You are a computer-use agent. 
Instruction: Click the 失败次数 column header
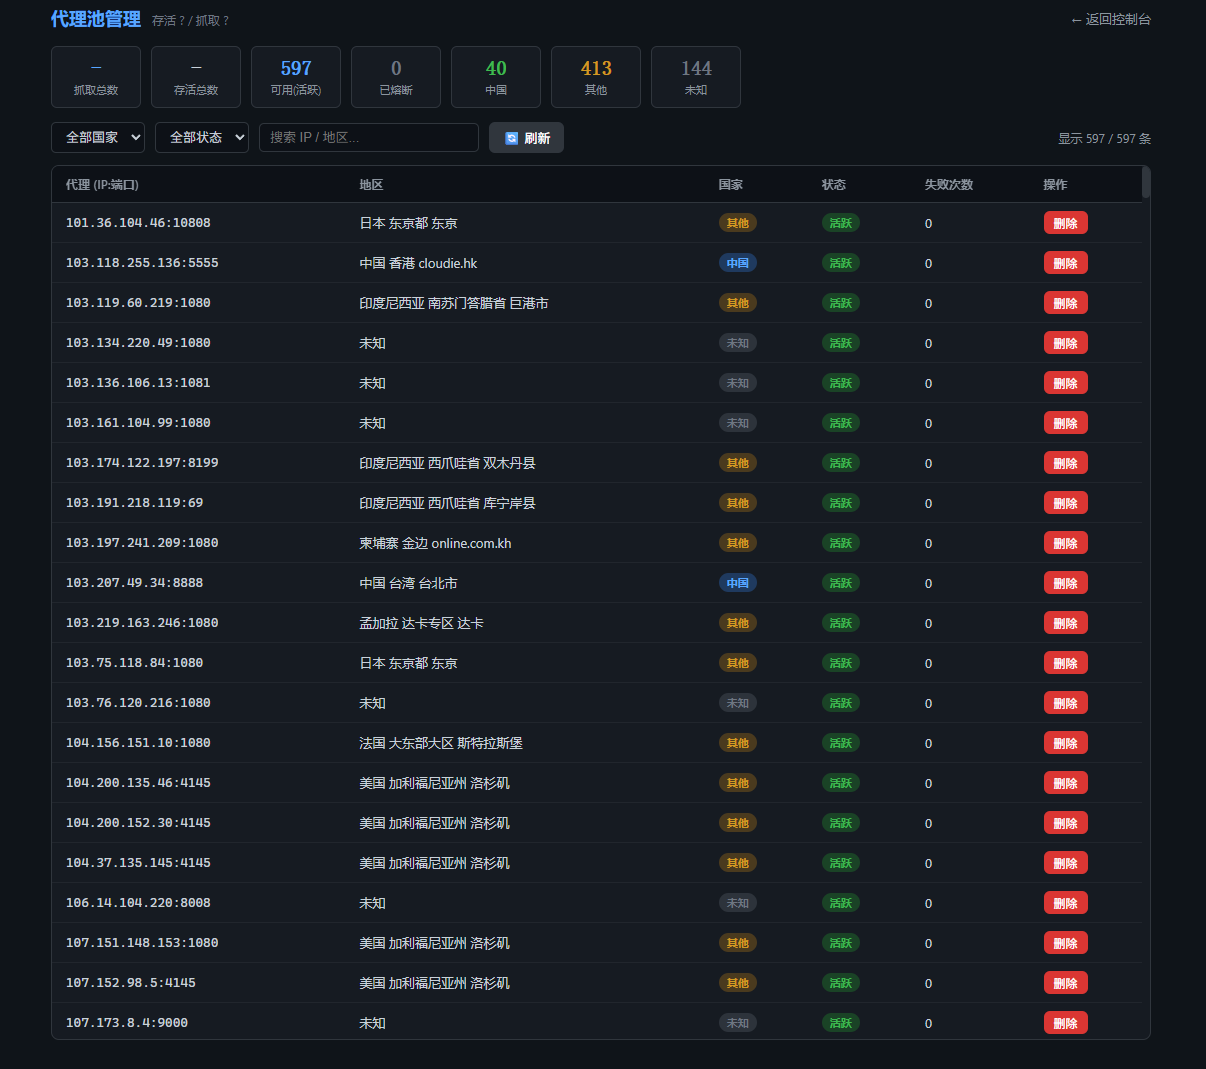[x=949, y=185]
